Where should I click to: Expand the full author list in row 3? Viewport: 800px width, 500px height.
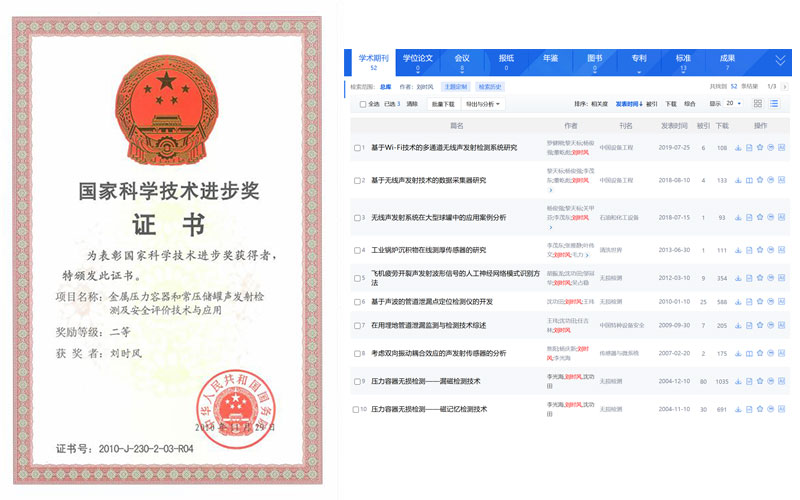point(551,227)
